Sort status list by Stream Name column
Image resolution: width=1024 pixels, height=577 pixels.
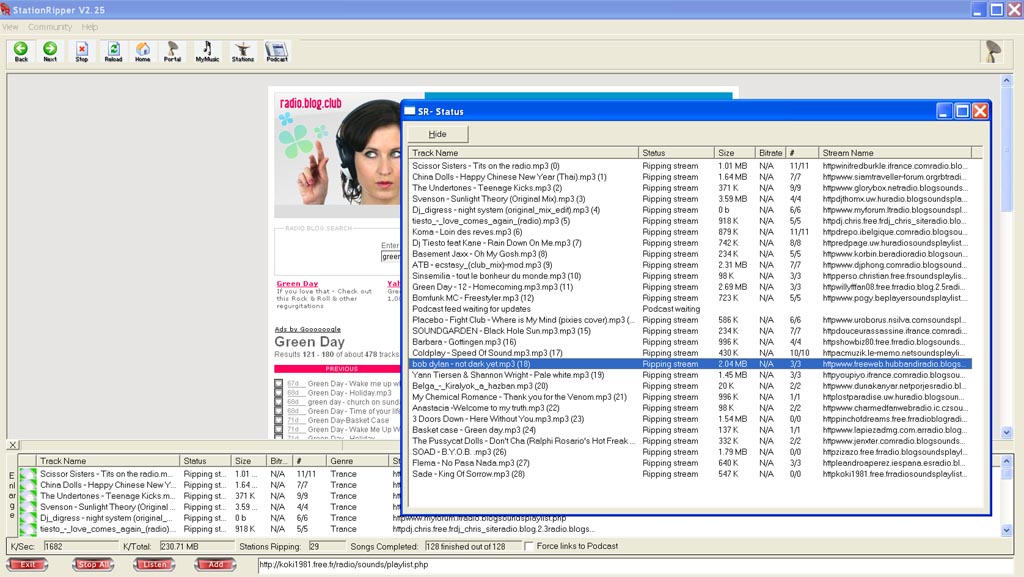pyautogui.click(x=895, y=153)
